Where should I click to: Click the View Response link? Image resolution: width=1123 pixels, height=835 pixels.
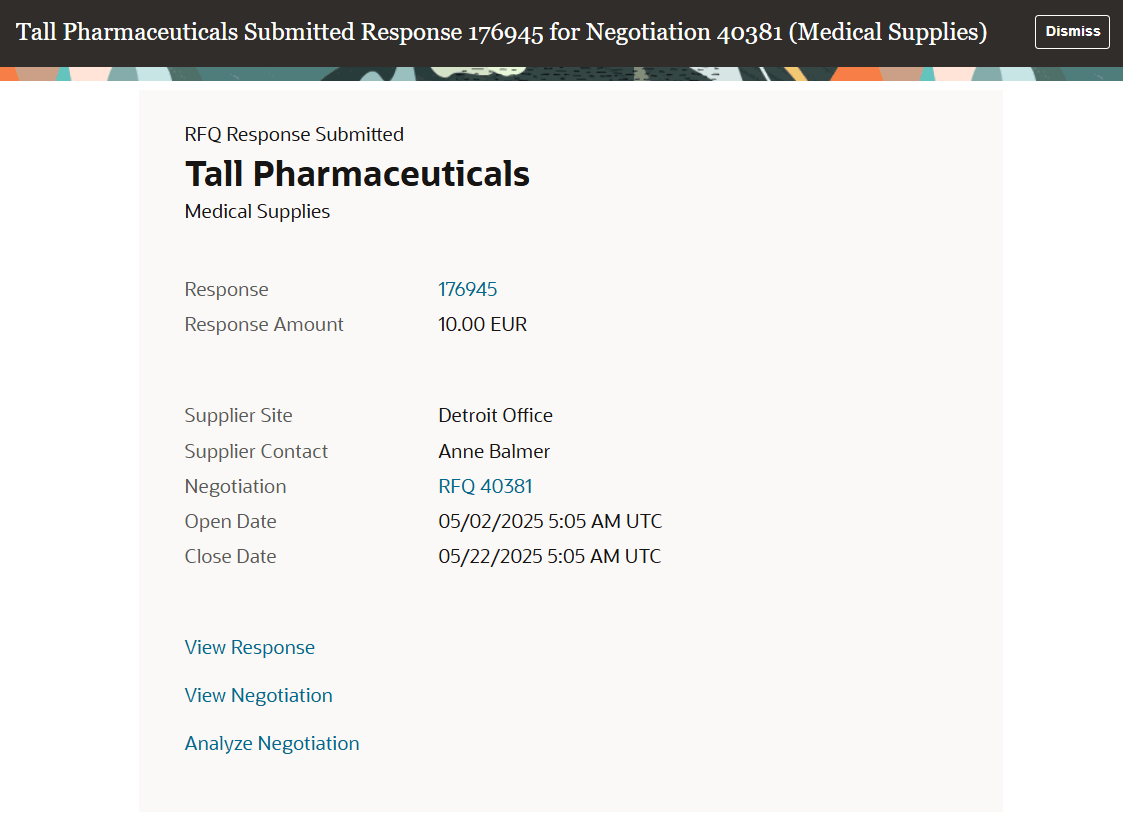(x=249, y=647)
